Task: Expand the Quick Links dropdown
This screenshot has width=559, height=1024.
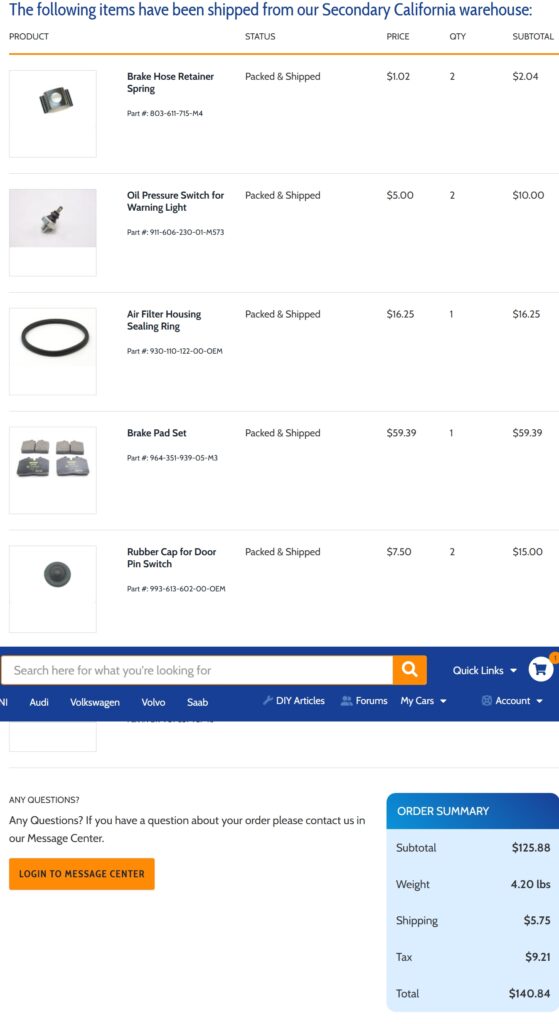Action: click(x=485, y=670)
